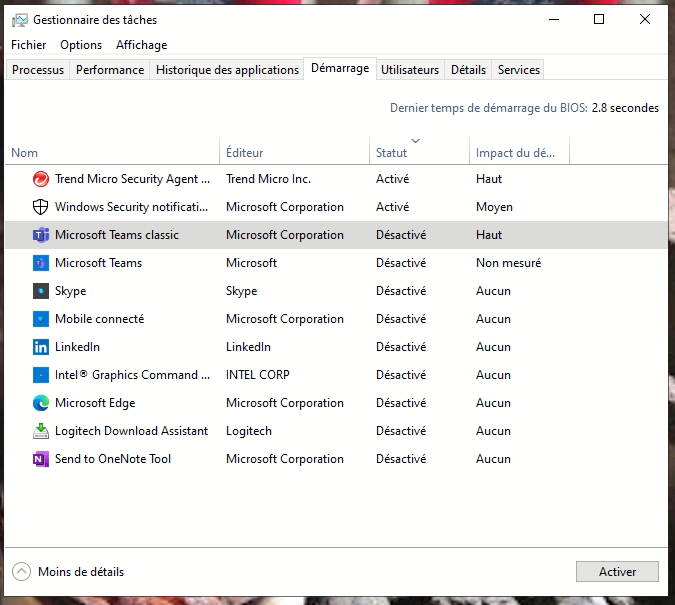Open the Détails tab
Viewport: 675px width, 605px height.
[468, 70]
